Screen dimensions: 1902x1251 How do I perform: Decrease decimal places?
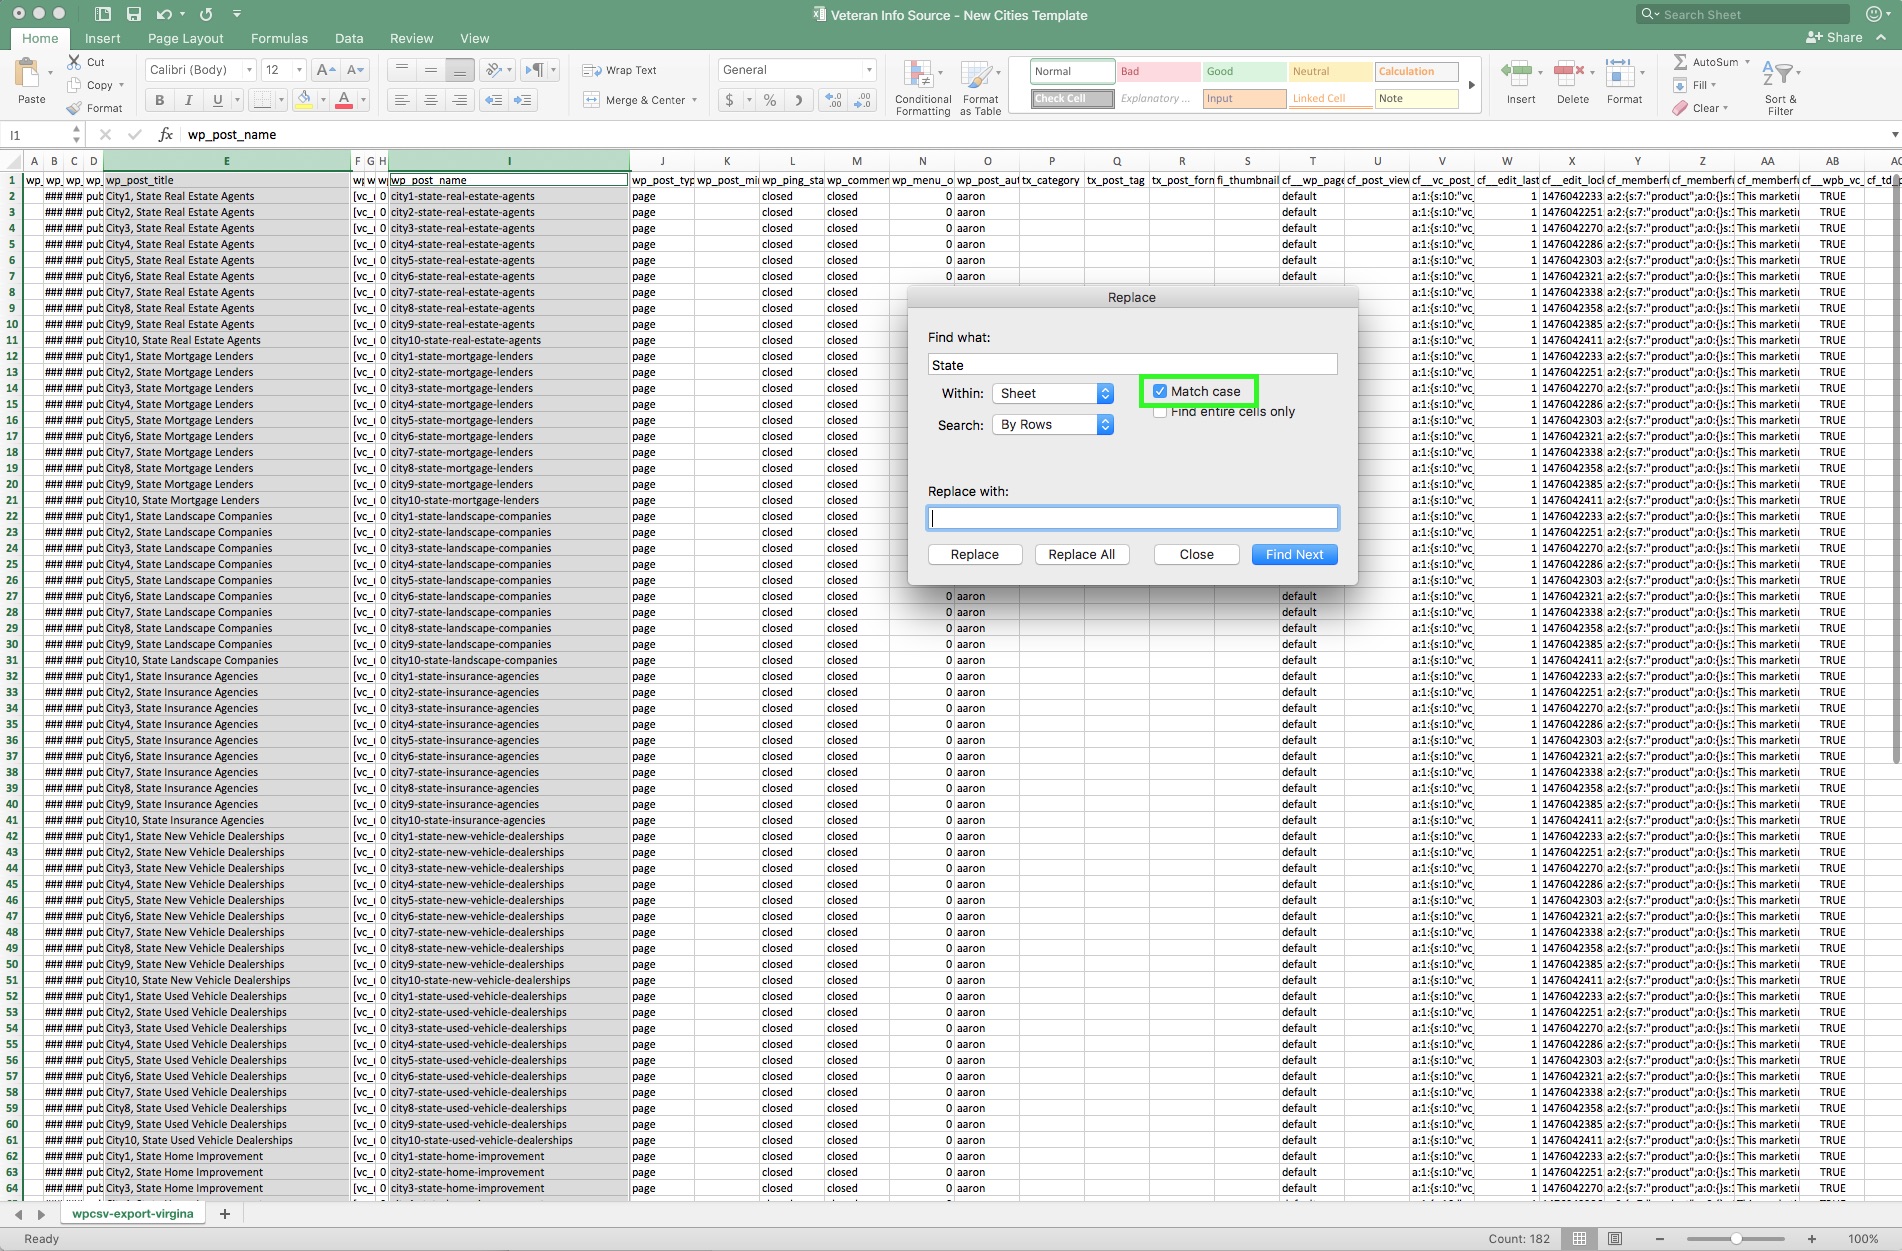tap(863, 100)
